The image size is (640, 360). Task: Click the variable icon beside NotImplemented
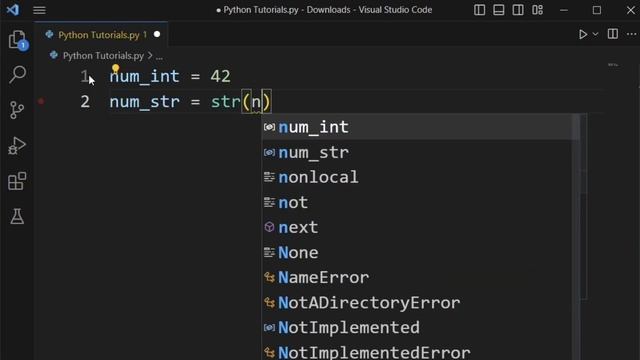coord(269,327)
